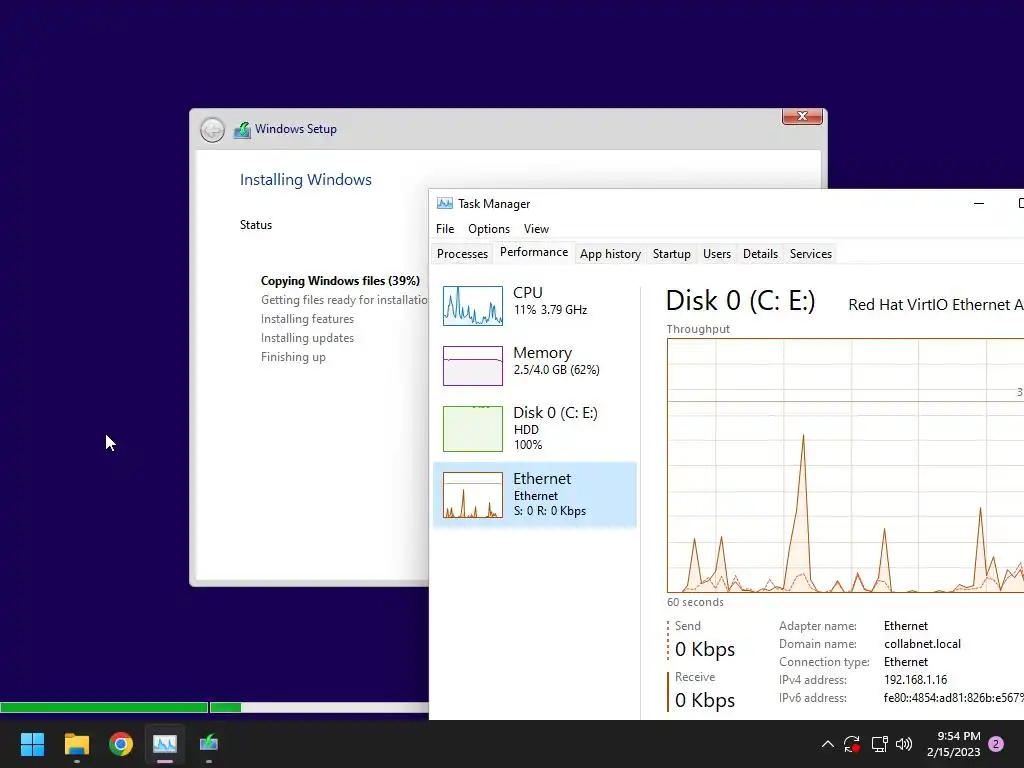1024x768 pixels.
Task: Open the Options menu in Task Manager
Action: point(488,229)
